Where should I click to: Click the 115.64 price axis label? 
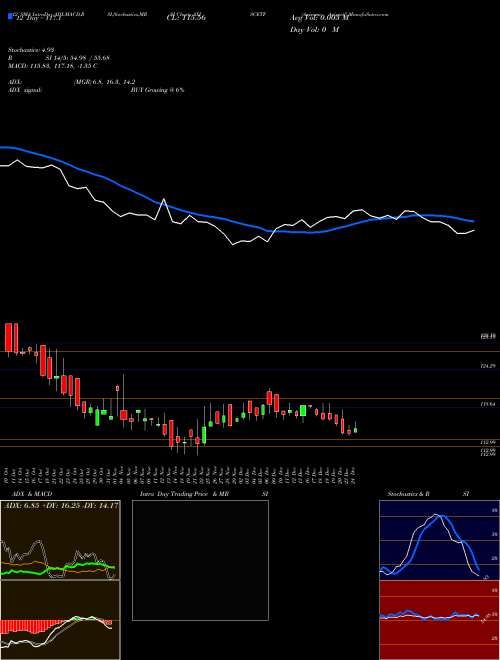[x=487, y=404]
